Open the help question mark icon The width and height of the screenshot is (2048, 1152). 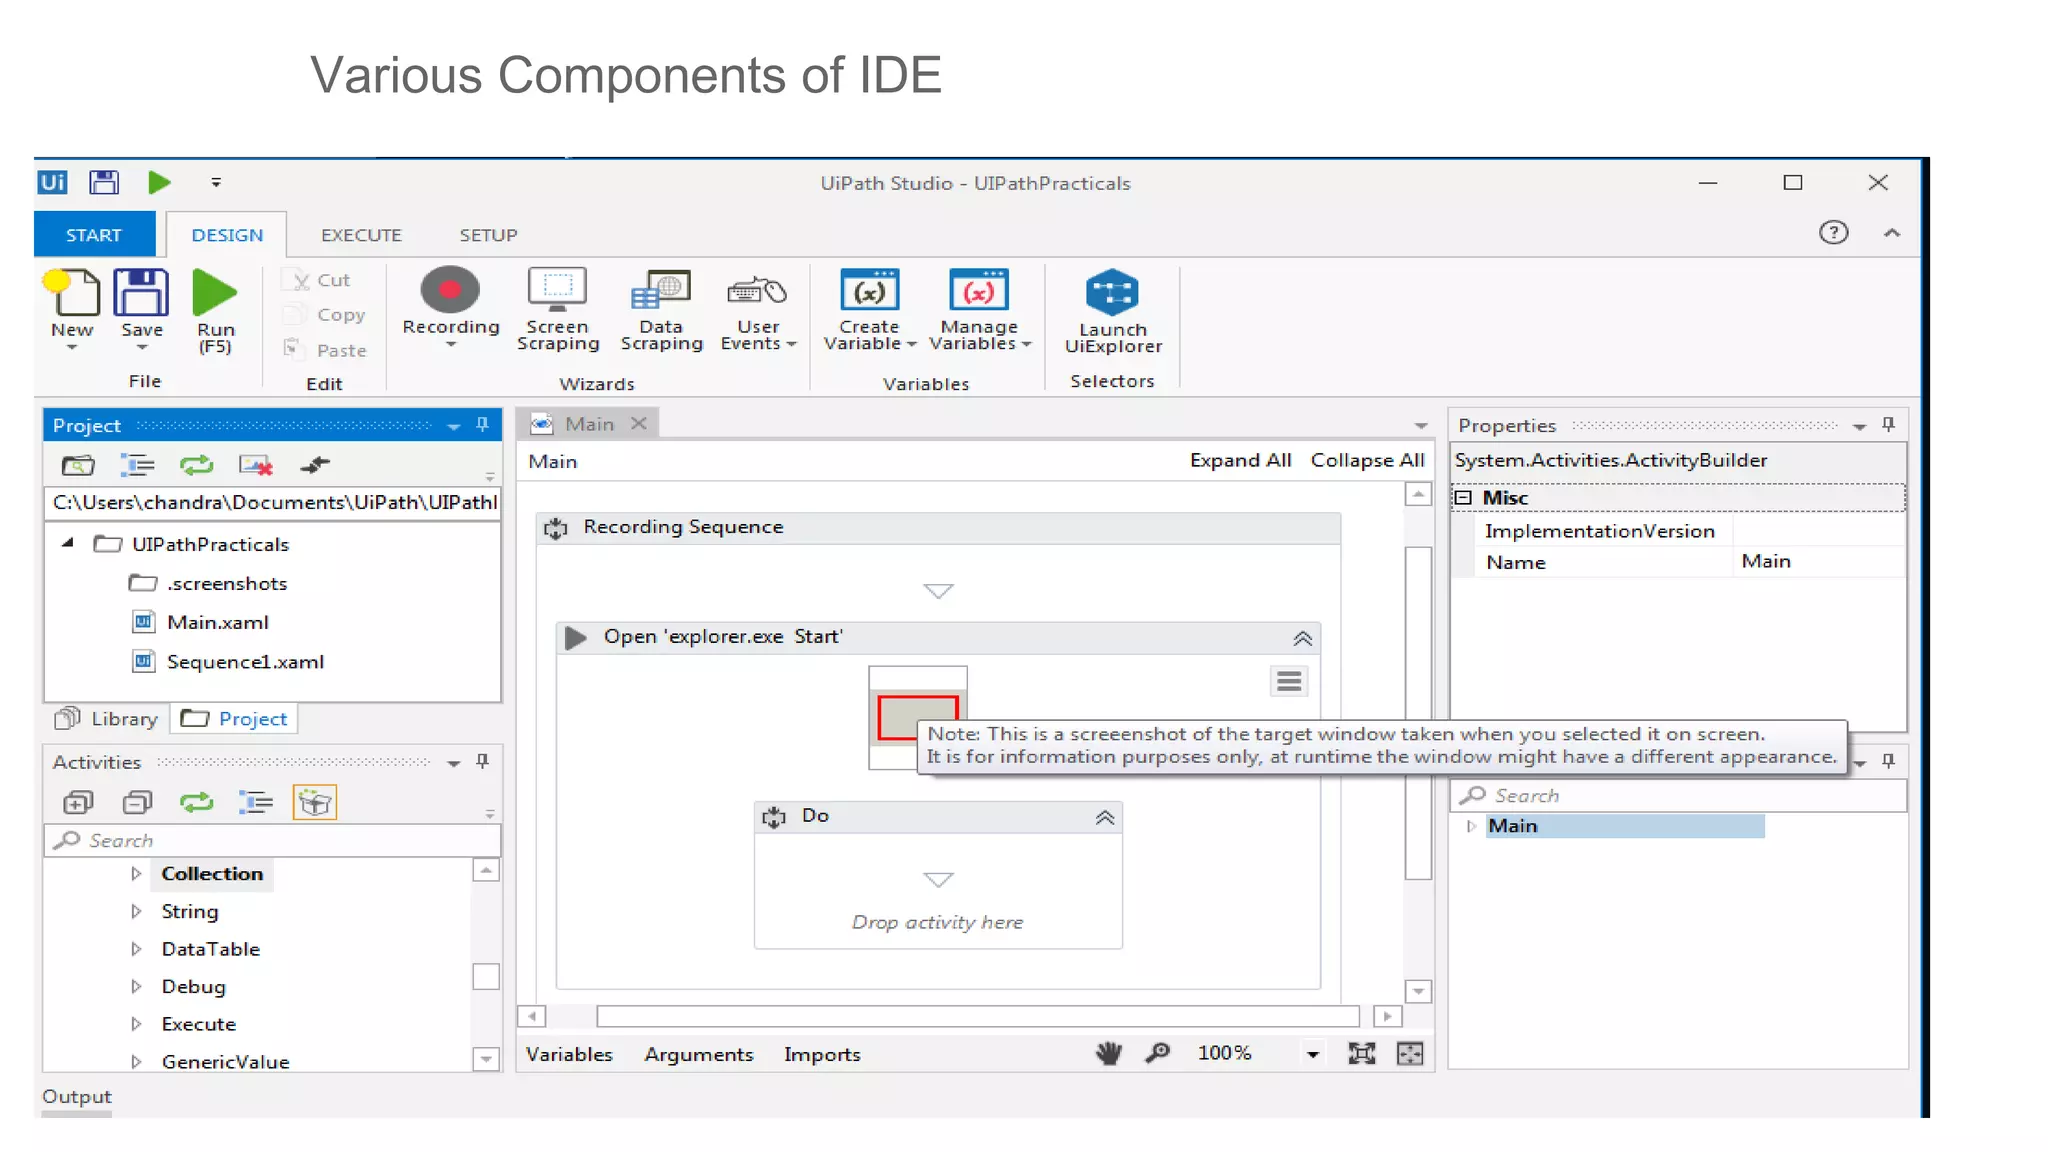(1833, 233)
